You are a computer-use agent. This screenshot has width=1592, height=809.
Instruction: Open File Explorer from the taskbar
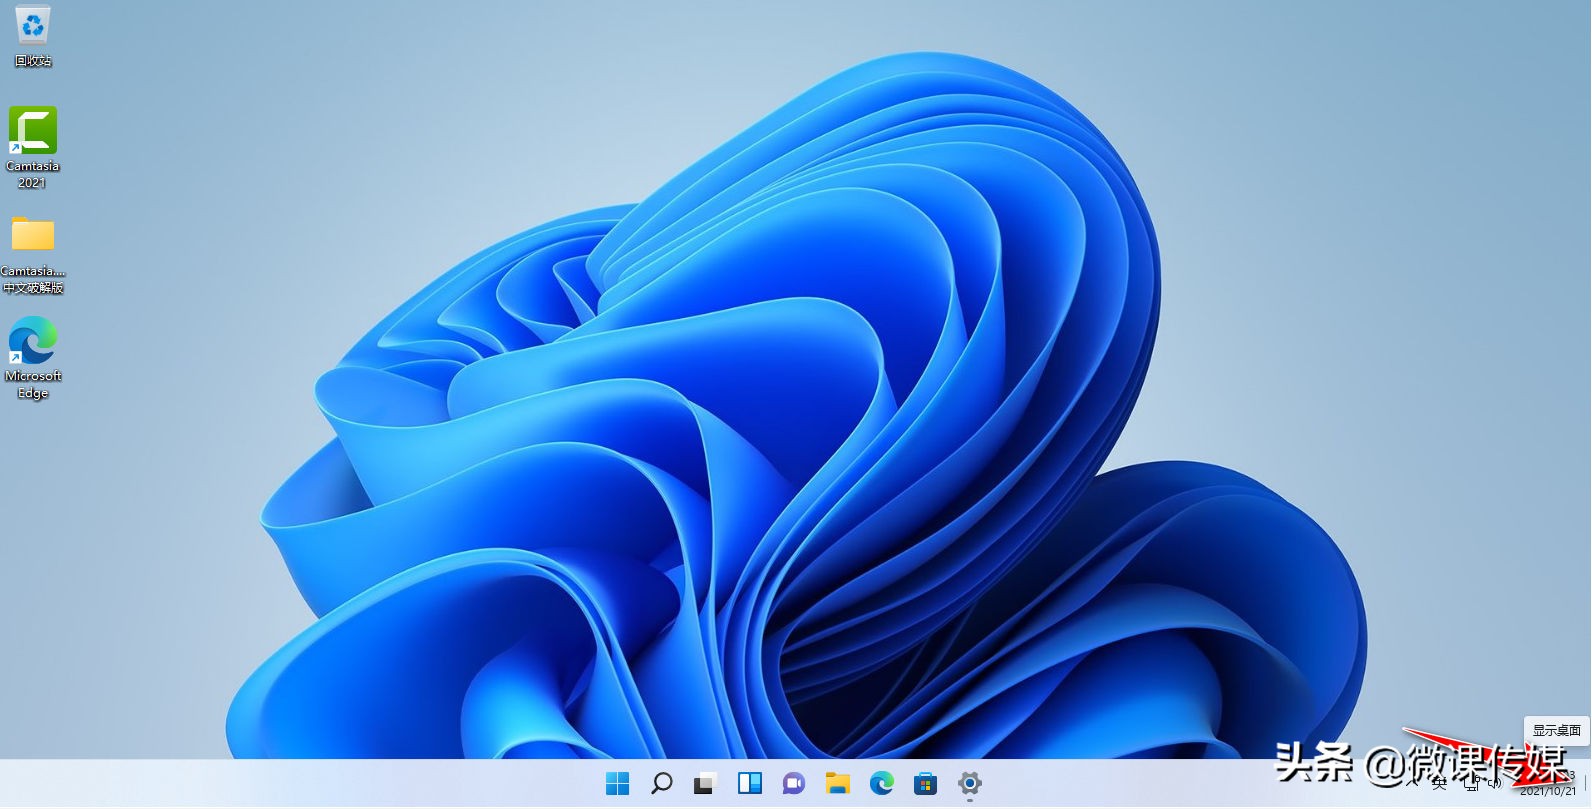[838, 784]
